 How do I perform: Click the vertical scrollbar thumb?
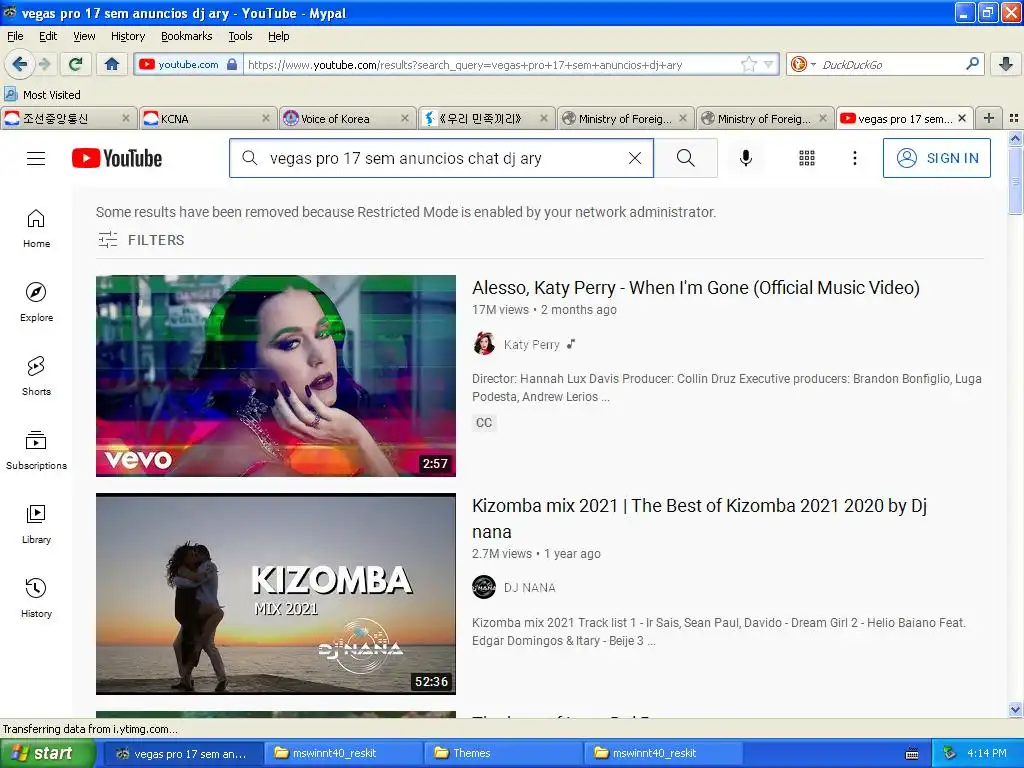click(x=1016, y=180)
